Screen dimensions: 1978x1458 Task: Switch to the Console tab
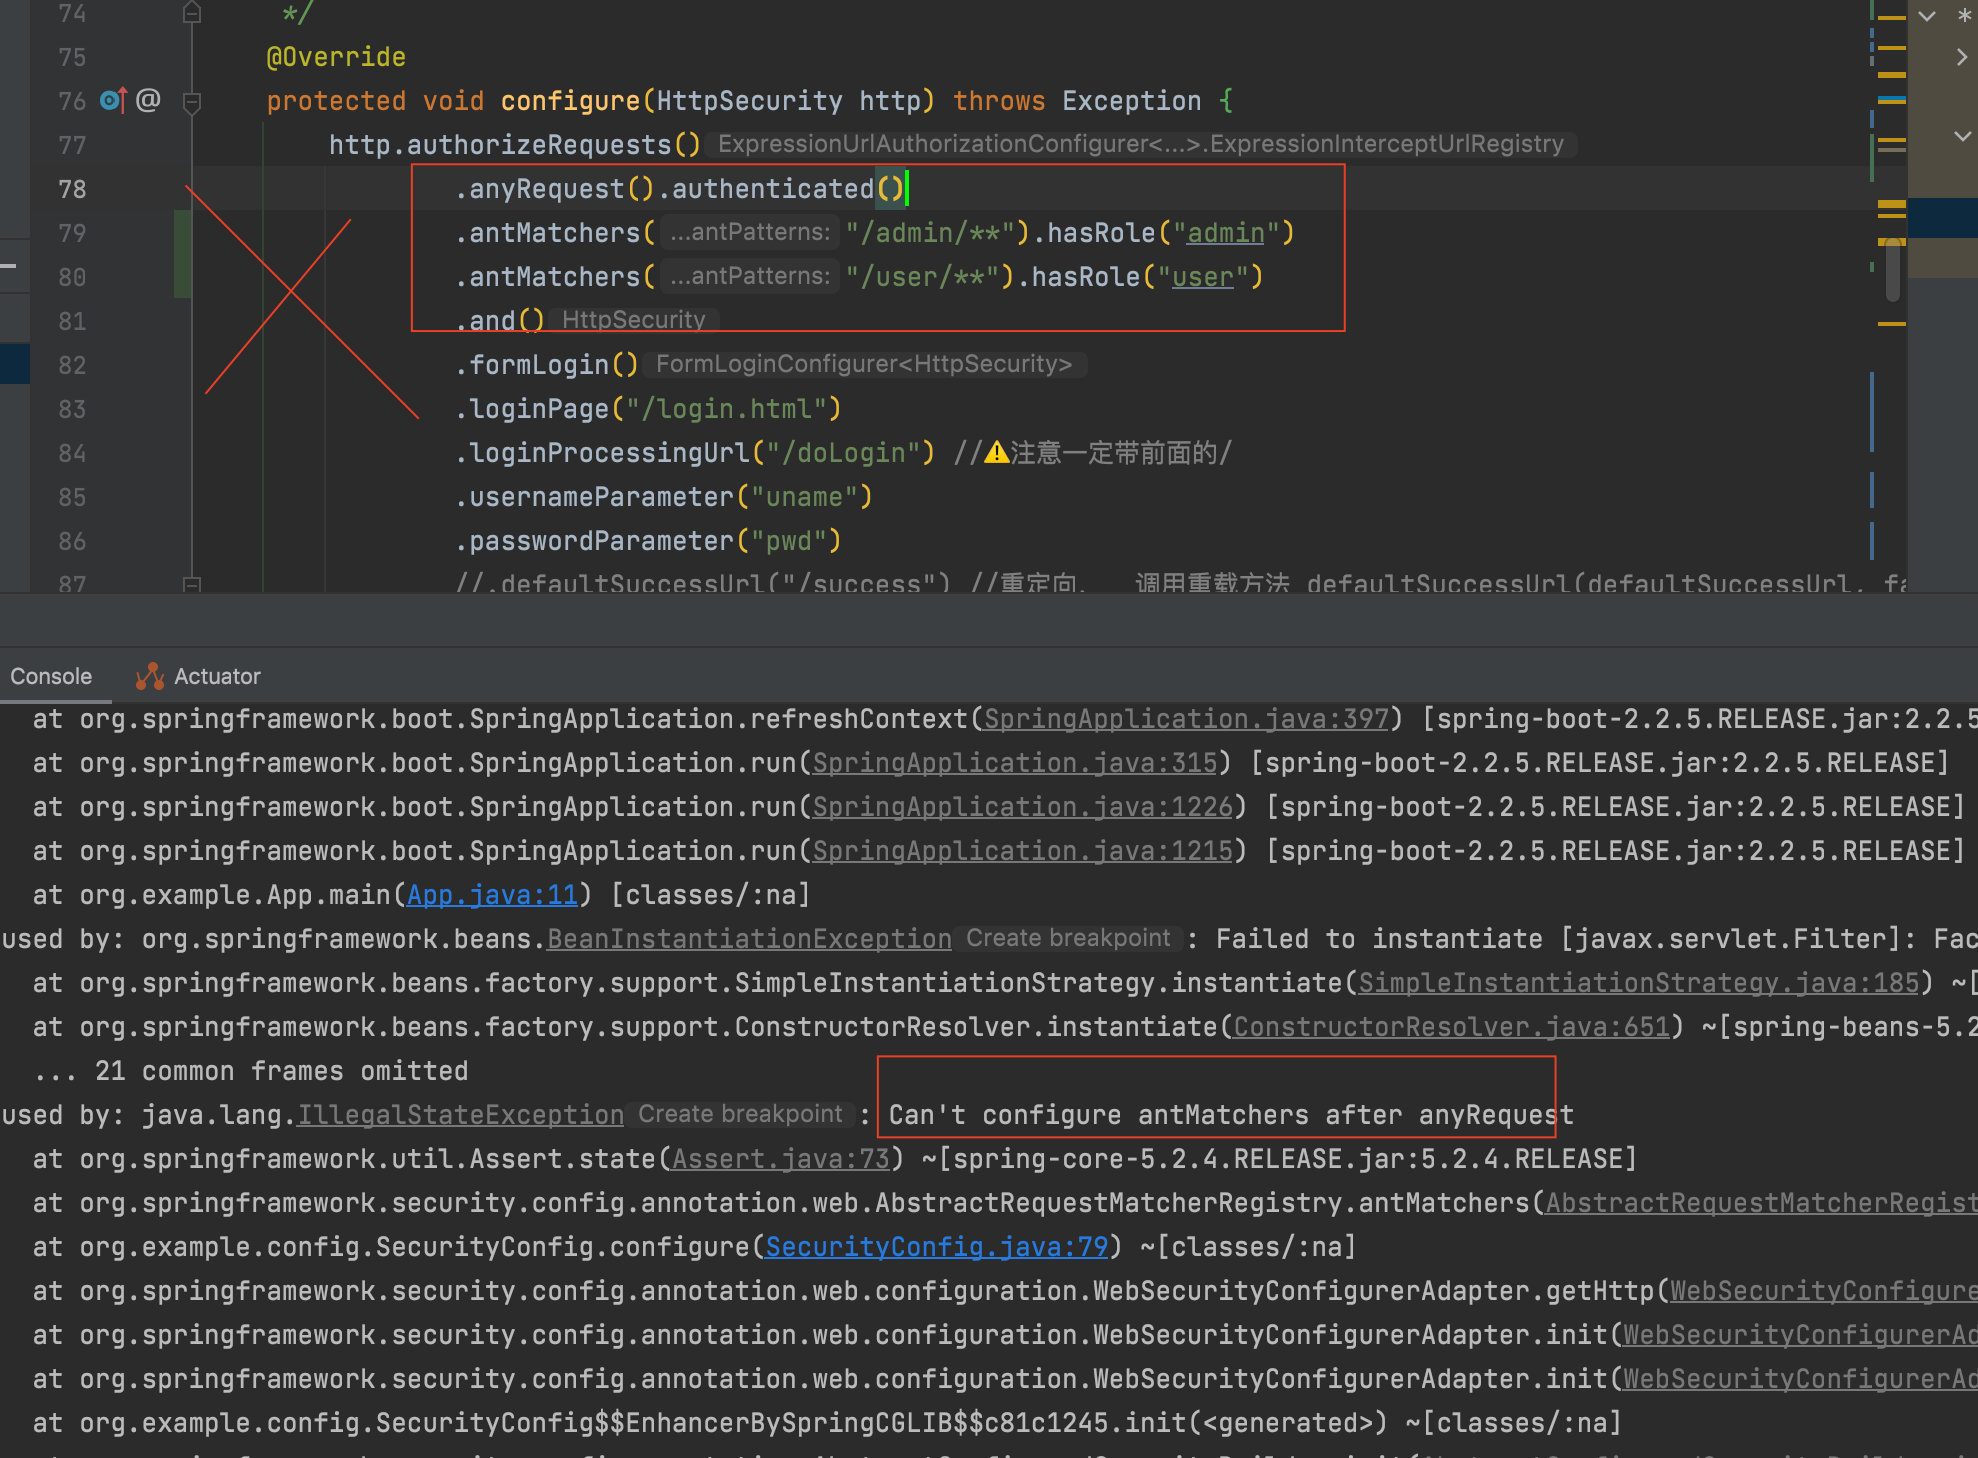51,677
